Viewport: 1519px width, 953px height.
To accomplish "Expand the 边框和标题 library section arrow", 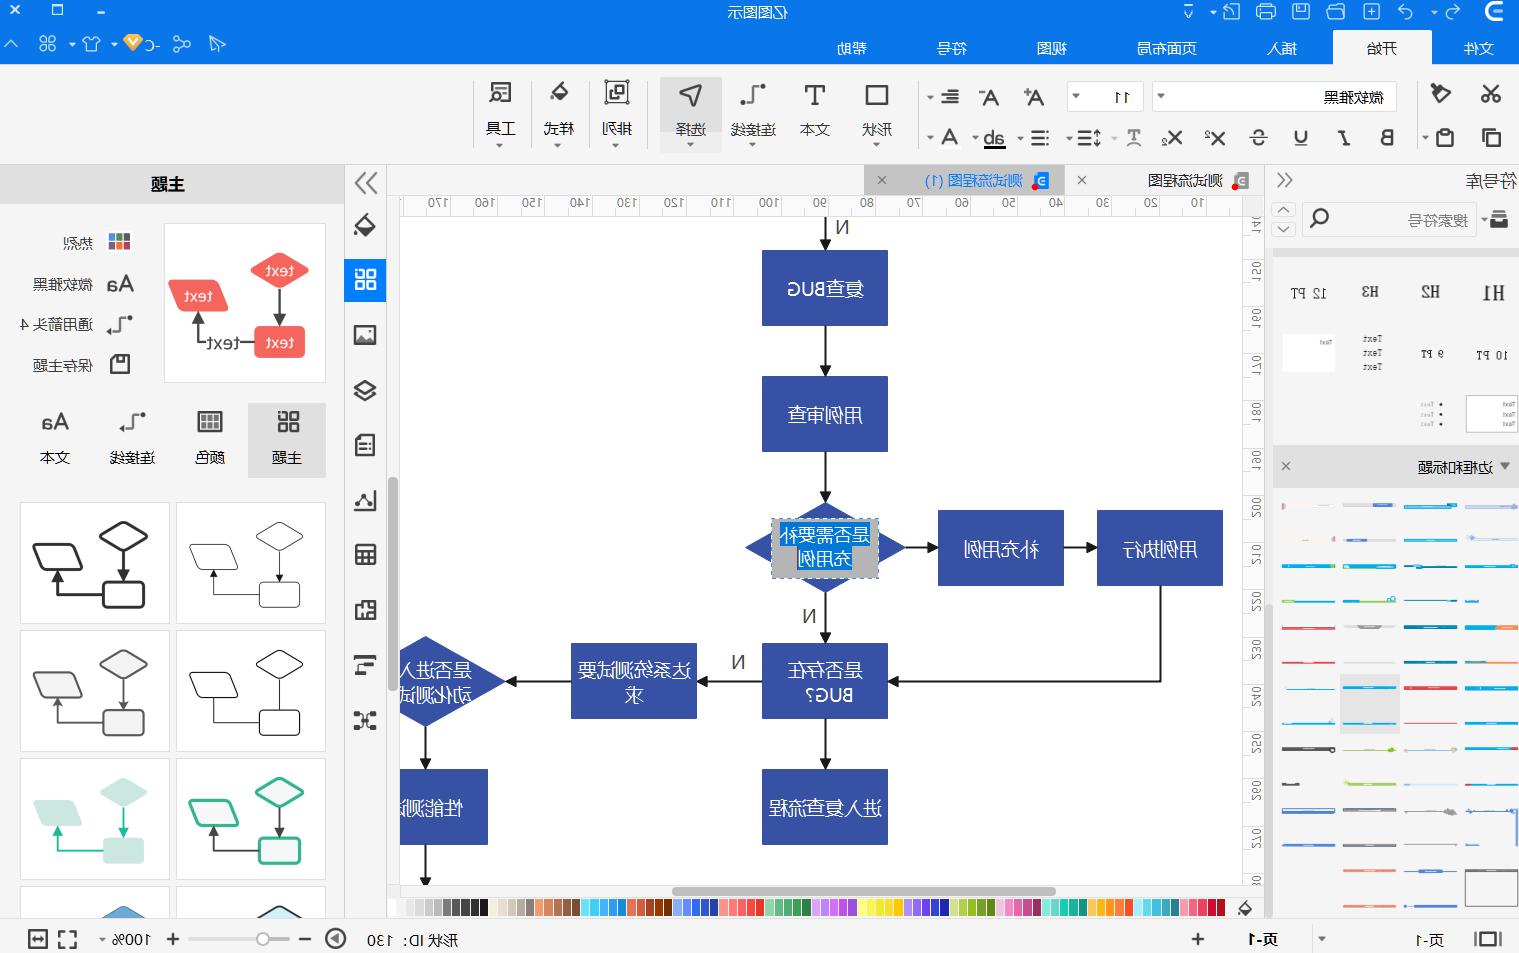I will [1505, 466].
